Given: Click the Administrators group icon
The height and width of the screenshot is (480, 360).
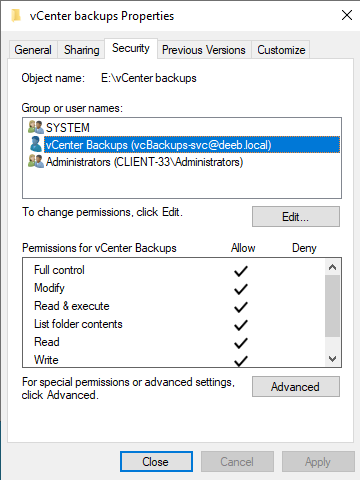Looking at the screenshot, I should click(36, 161).
